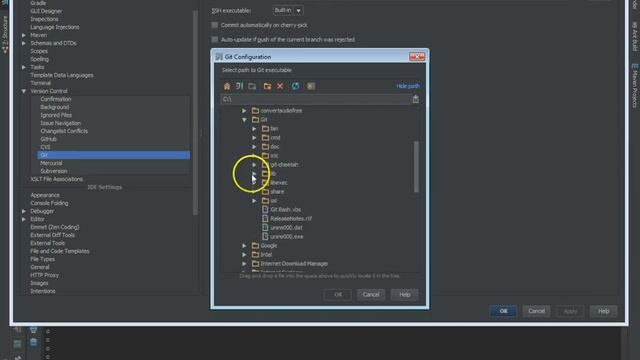Viewport: 640px width, 360px height.
Task: Select the ReleaseNotes.rtf file icon
Action: point(265,218)
